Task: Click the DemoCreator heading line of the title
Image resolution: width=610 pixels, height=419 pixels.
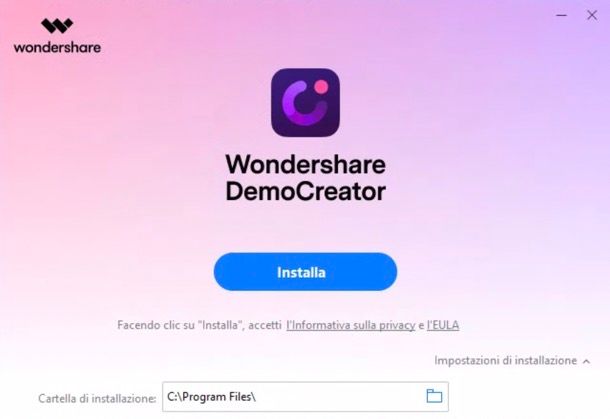Action: (x=305, y=191)
